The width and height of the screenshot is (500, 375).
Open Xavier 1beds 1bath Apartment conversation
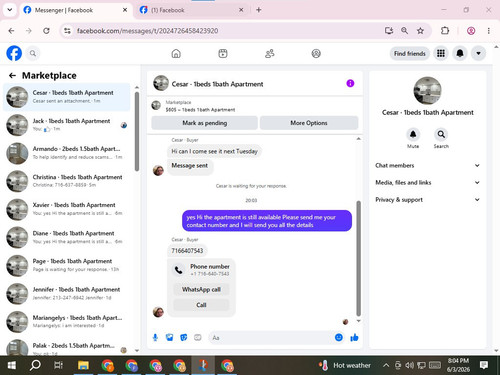(67, 209)
